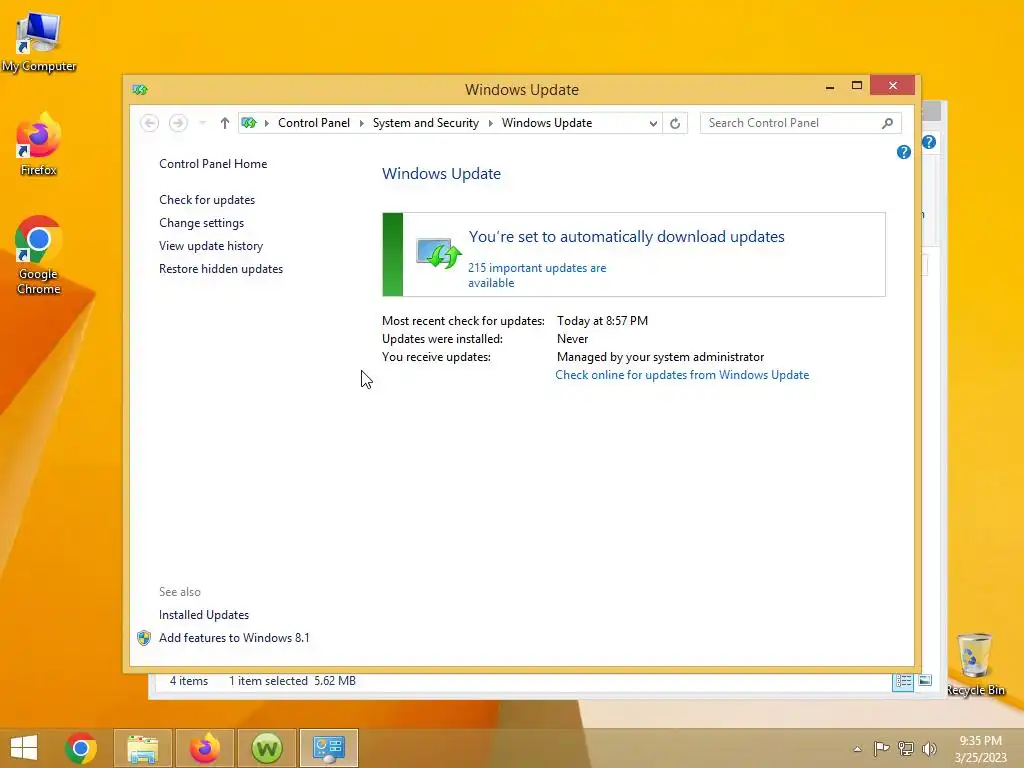The width and height of the screenshot is (1024, 768).
Task: Minimize the Windows Update window
Action: tap(830, 86)
